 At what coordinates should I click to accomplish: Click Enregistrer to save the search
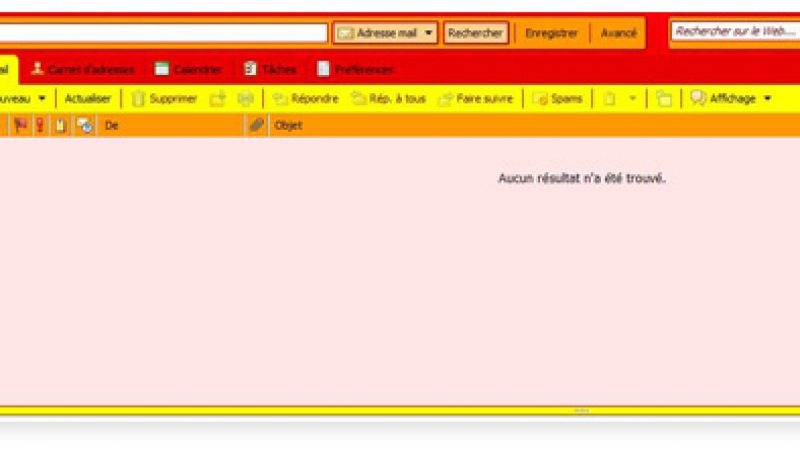tap(552, 33)
